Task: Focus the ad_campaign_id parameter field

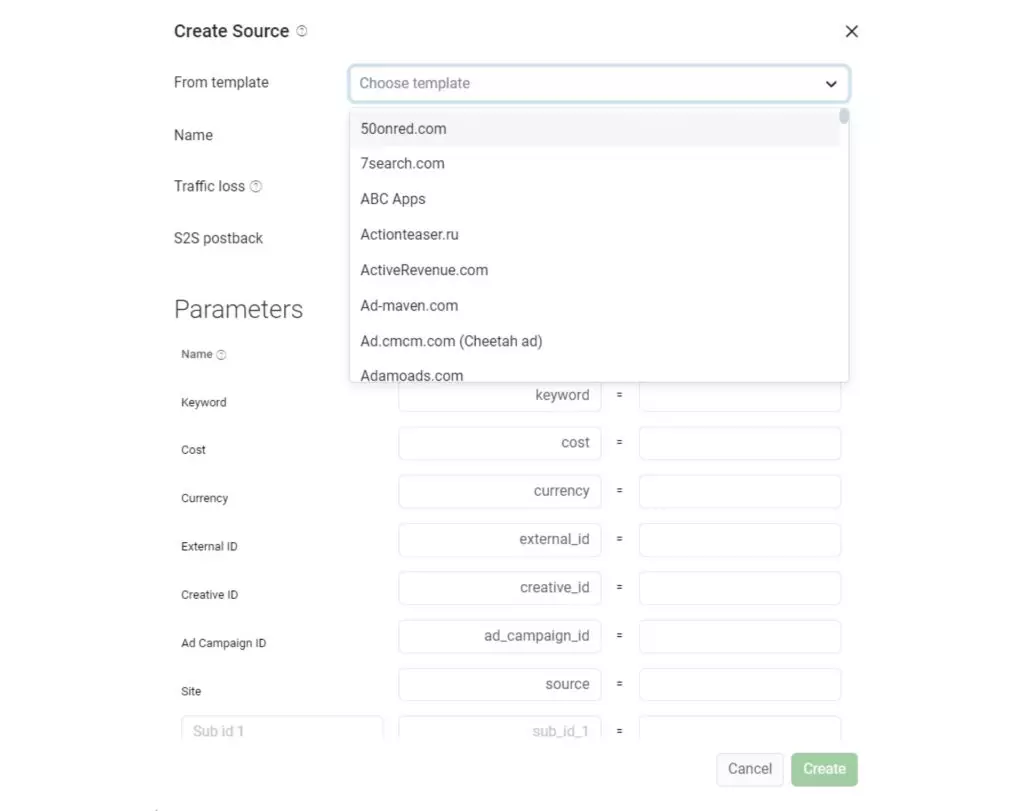Action: point(499,636)
